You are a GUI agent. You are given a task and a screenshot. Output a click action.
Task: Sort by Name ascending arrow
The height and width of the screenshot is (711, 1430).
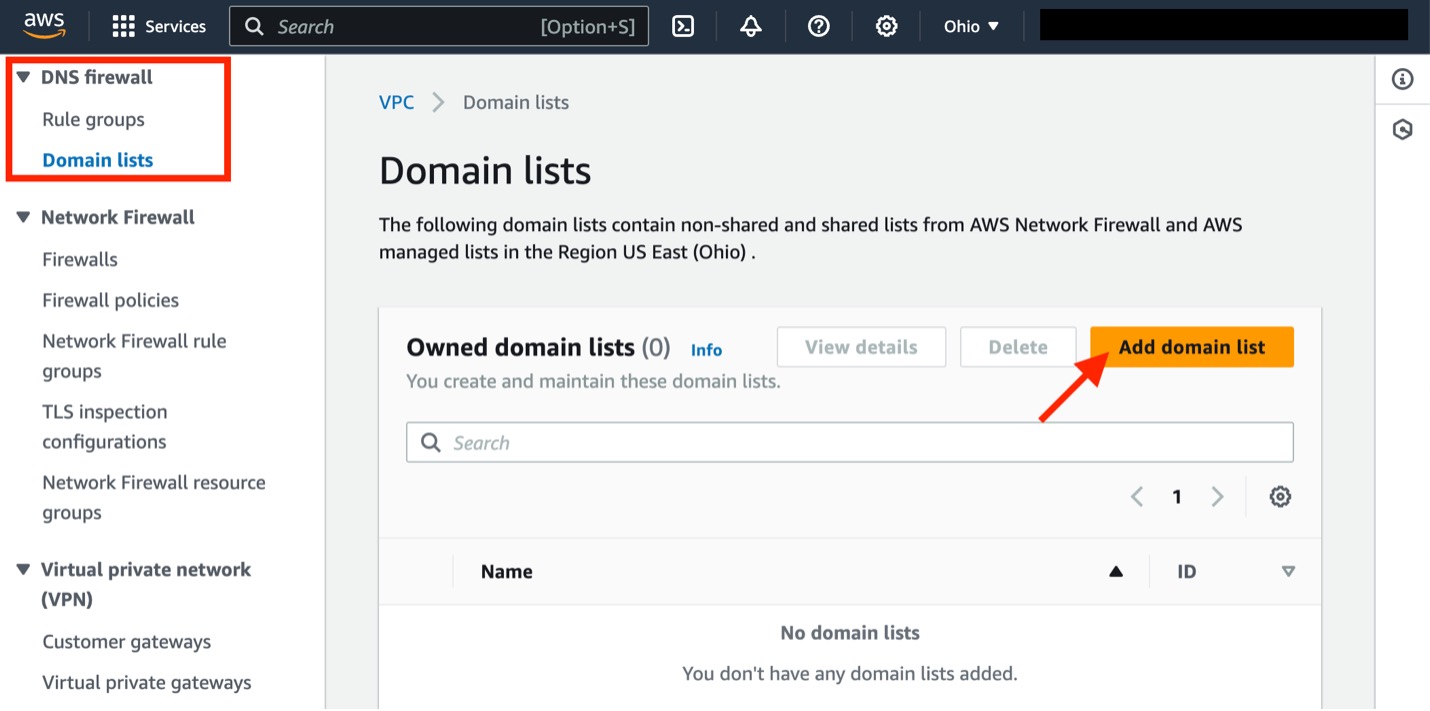click(x=1116, y=572)
